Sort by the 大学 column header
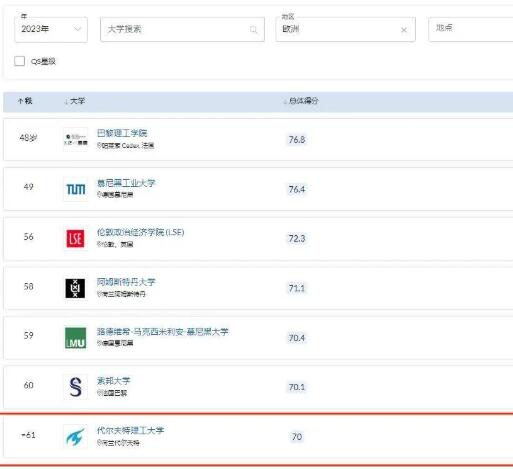The image size is (513, 469). (74, 101)
